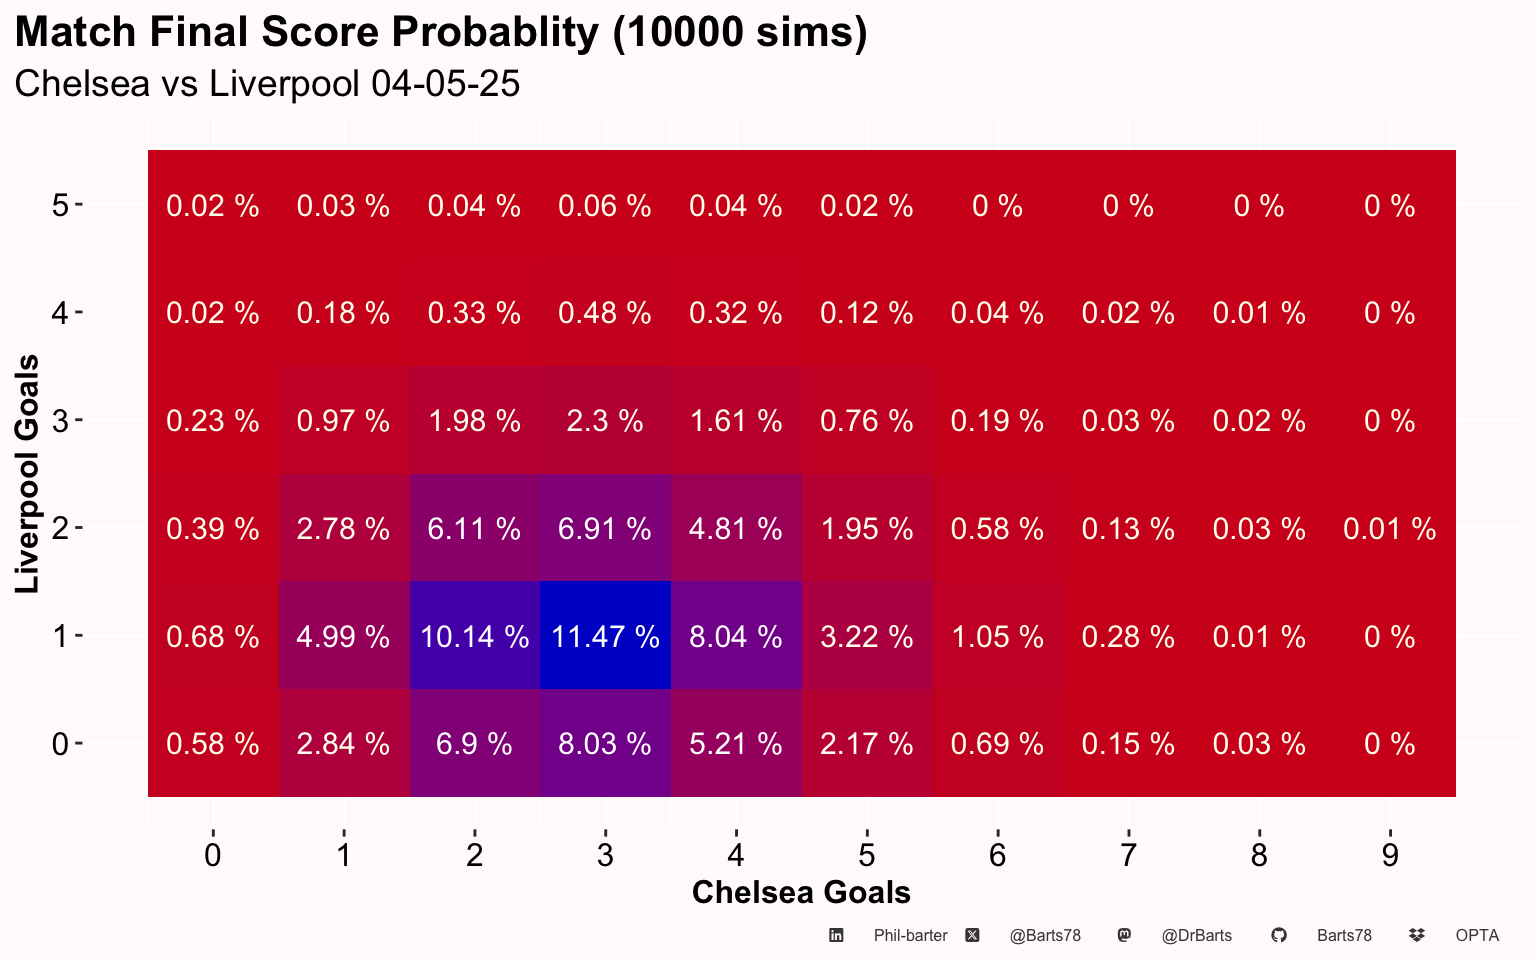Image resolution: width=1536 pixels, height=960 pixels.
Task: Click the Liverpool Goals axis title
Action: 28,473
